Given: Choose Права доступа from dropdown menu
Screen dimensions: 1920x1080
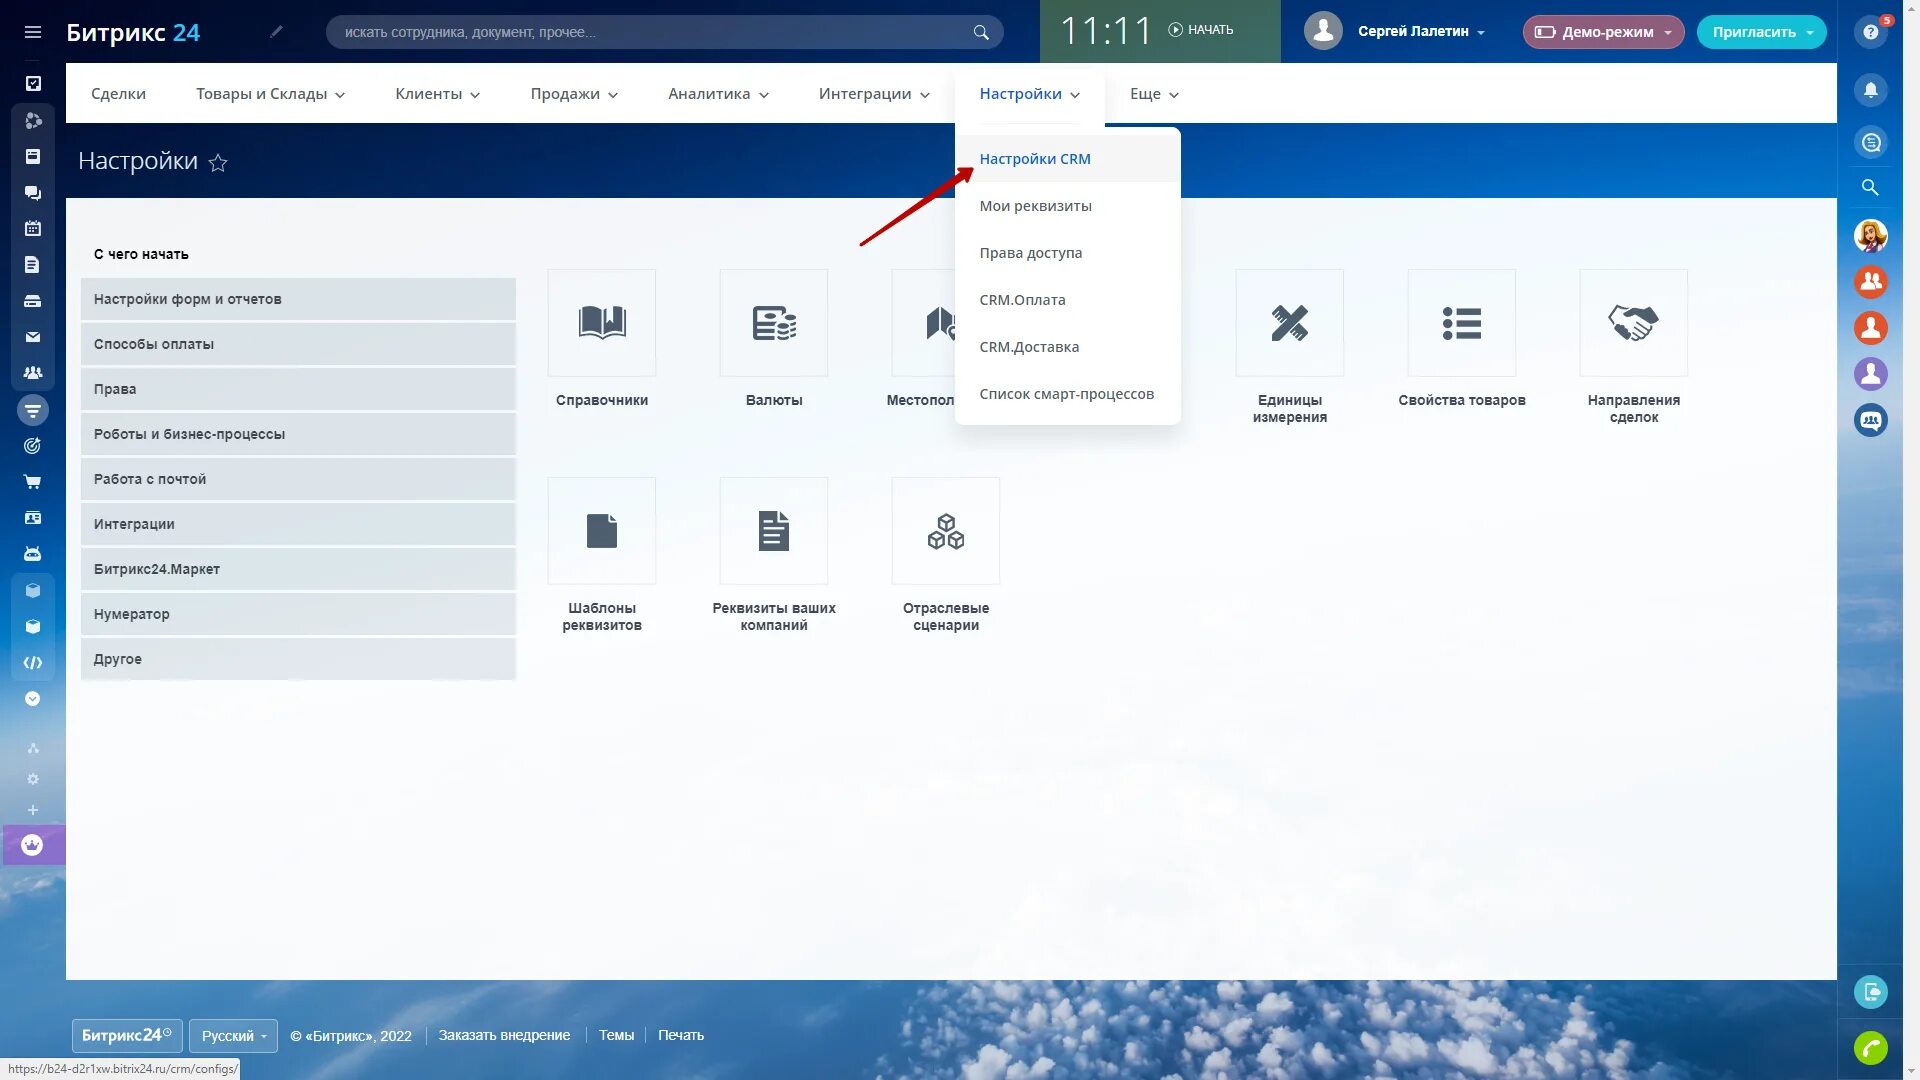Looking at the screenshot, I should tap(1030, 253).
